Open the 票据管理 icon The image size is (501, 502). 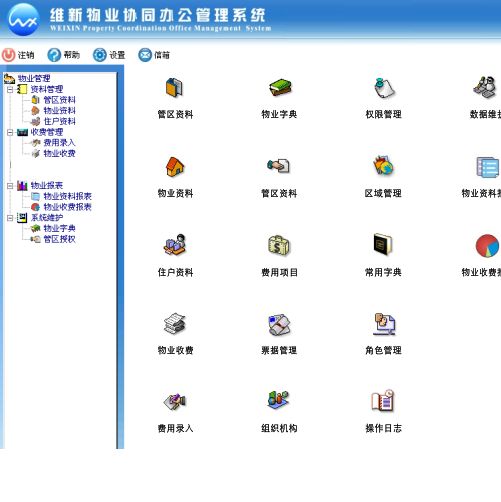[279, 324]
